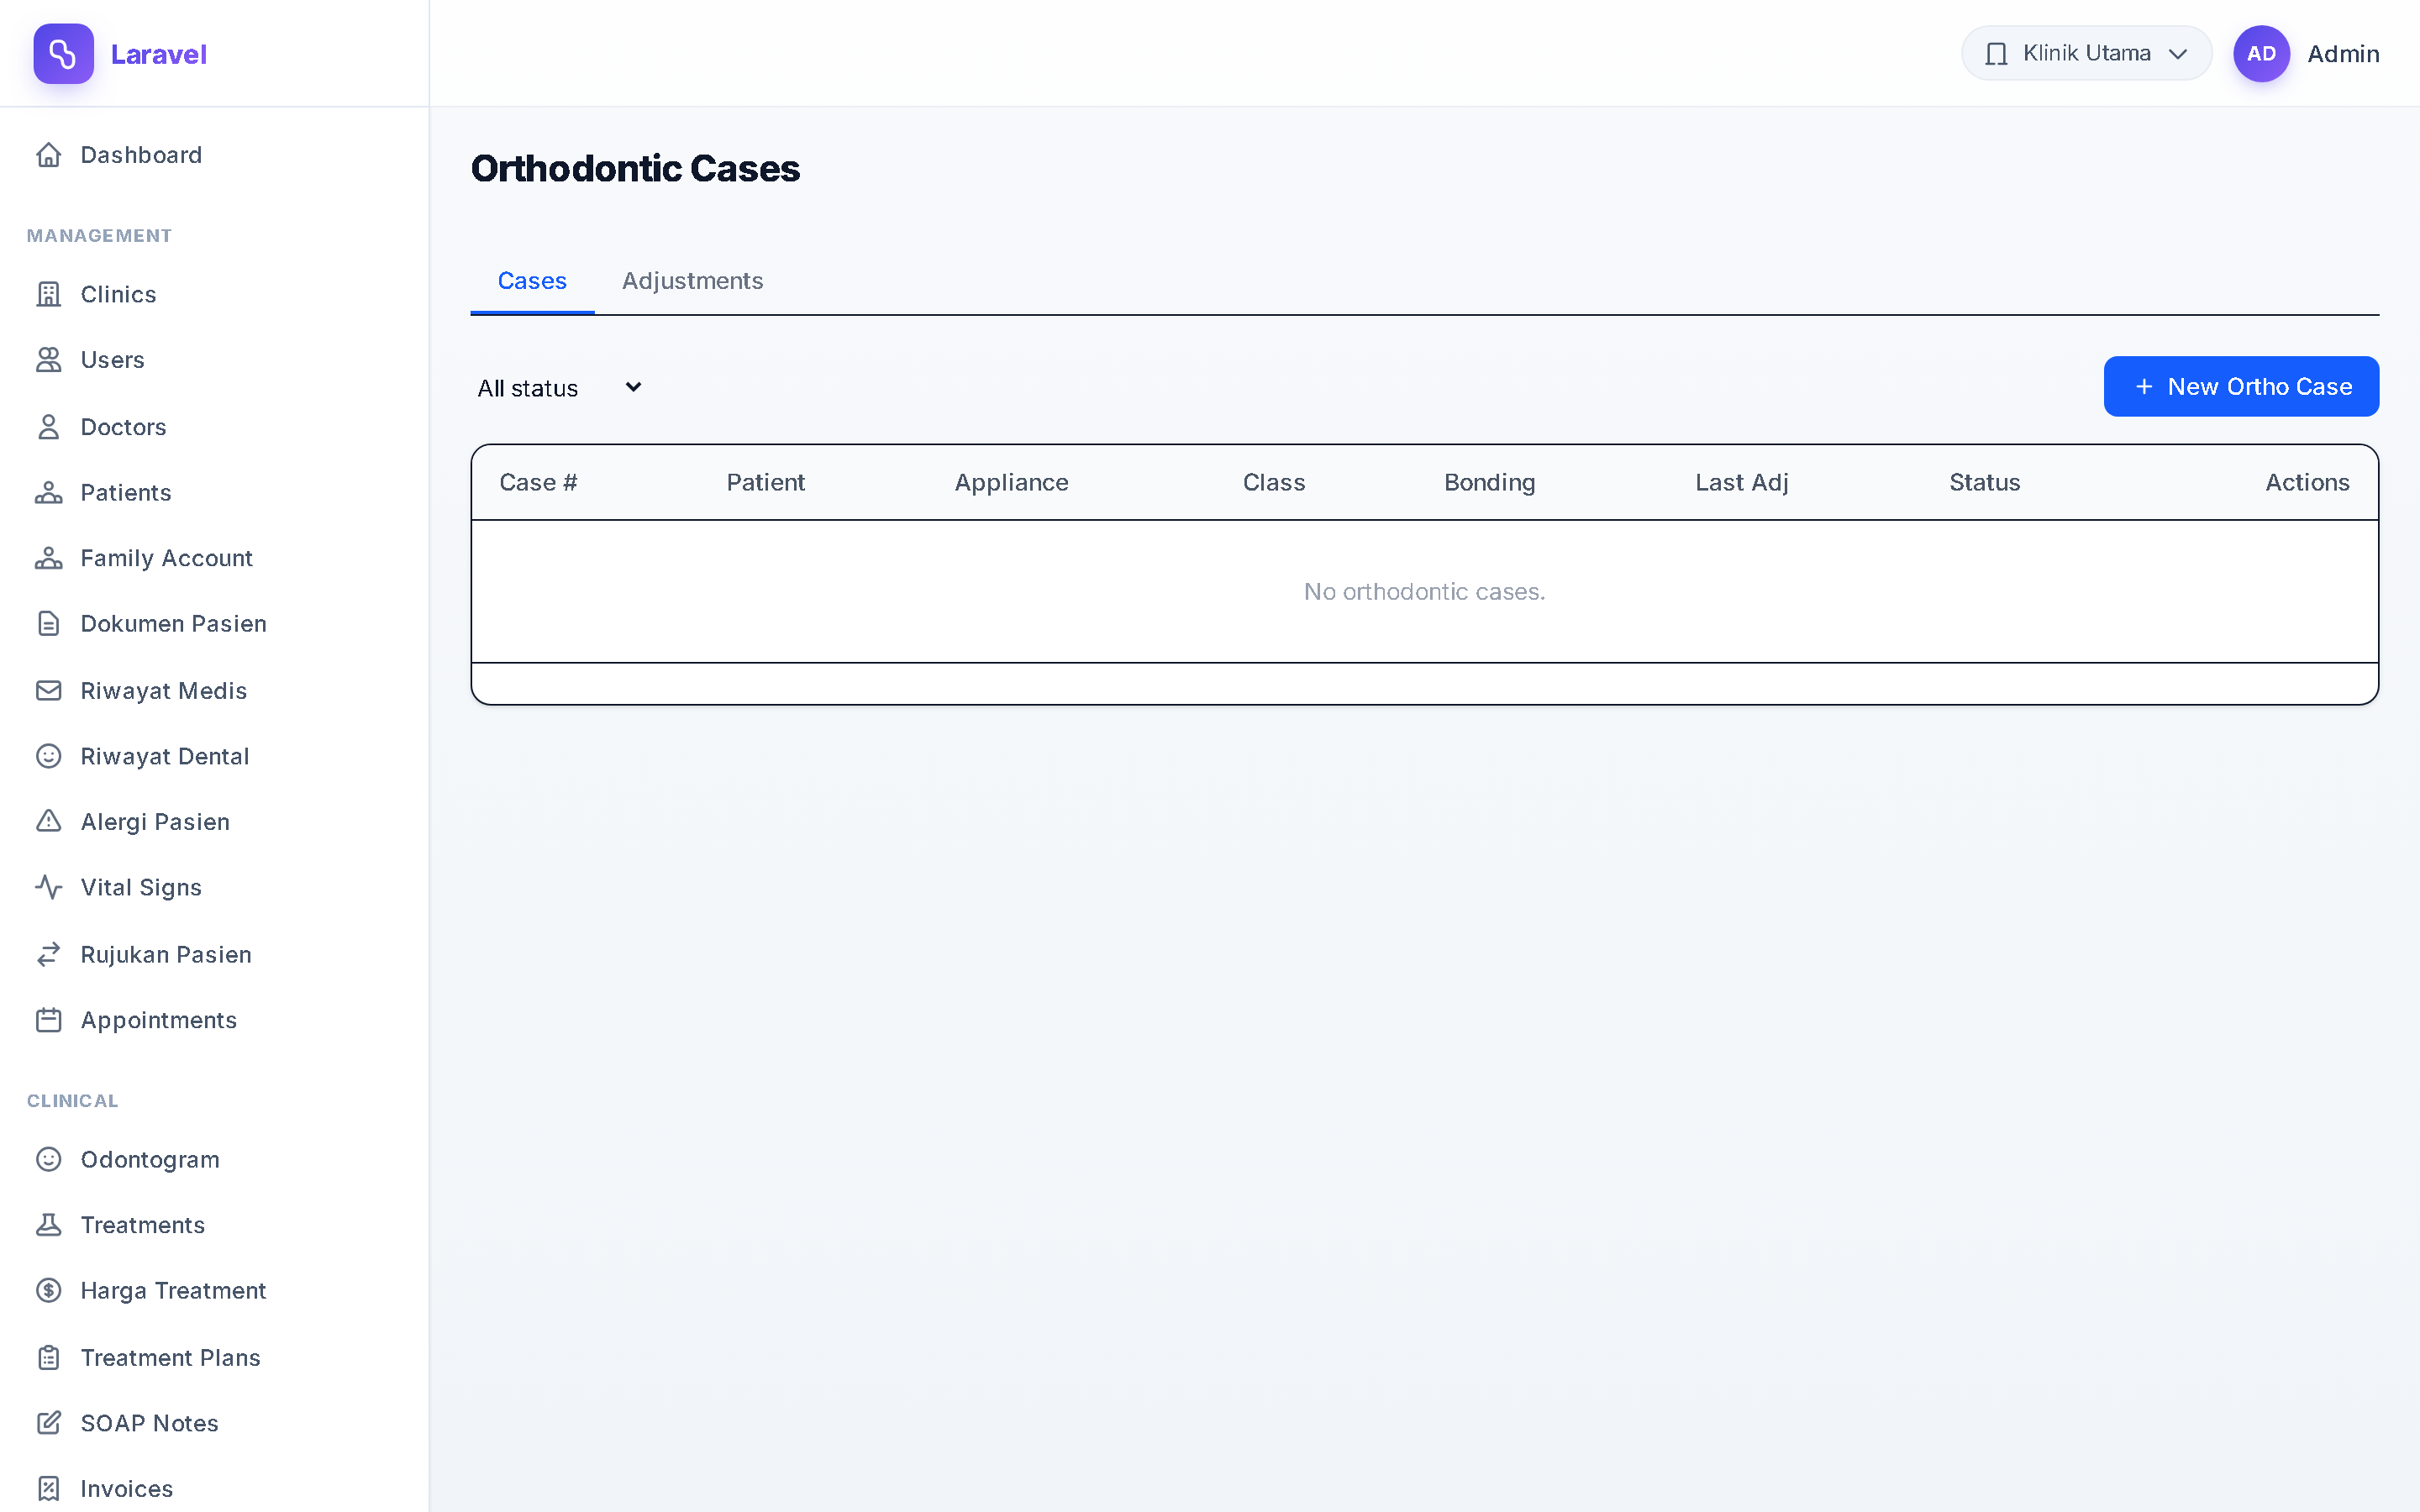This screenshot has width=2420, height=1512.
Task: Create a New Ortho Case
Action: point(2241,386)
